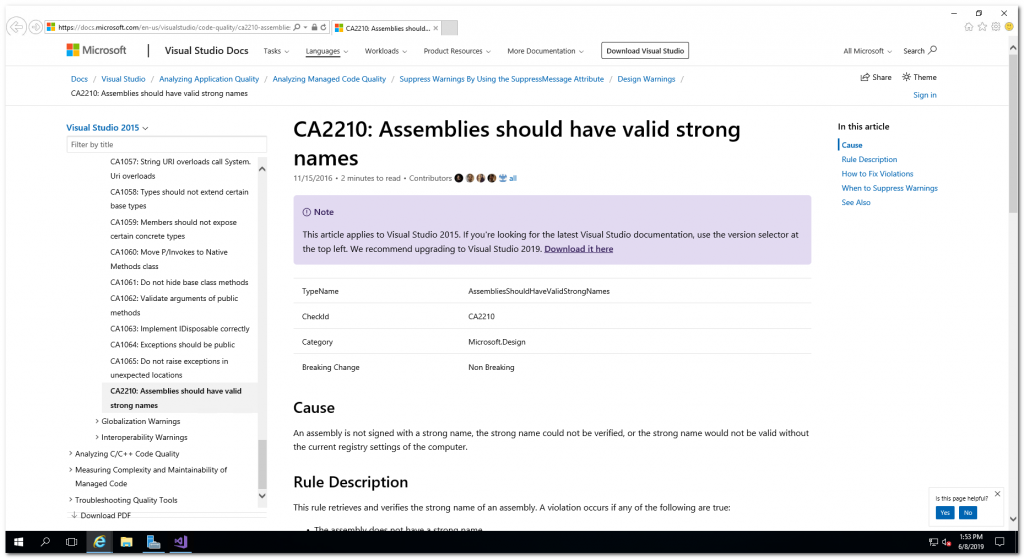1024x559 pixels.
Task: Click the Filter by title field
Action: tap(167, 145)
